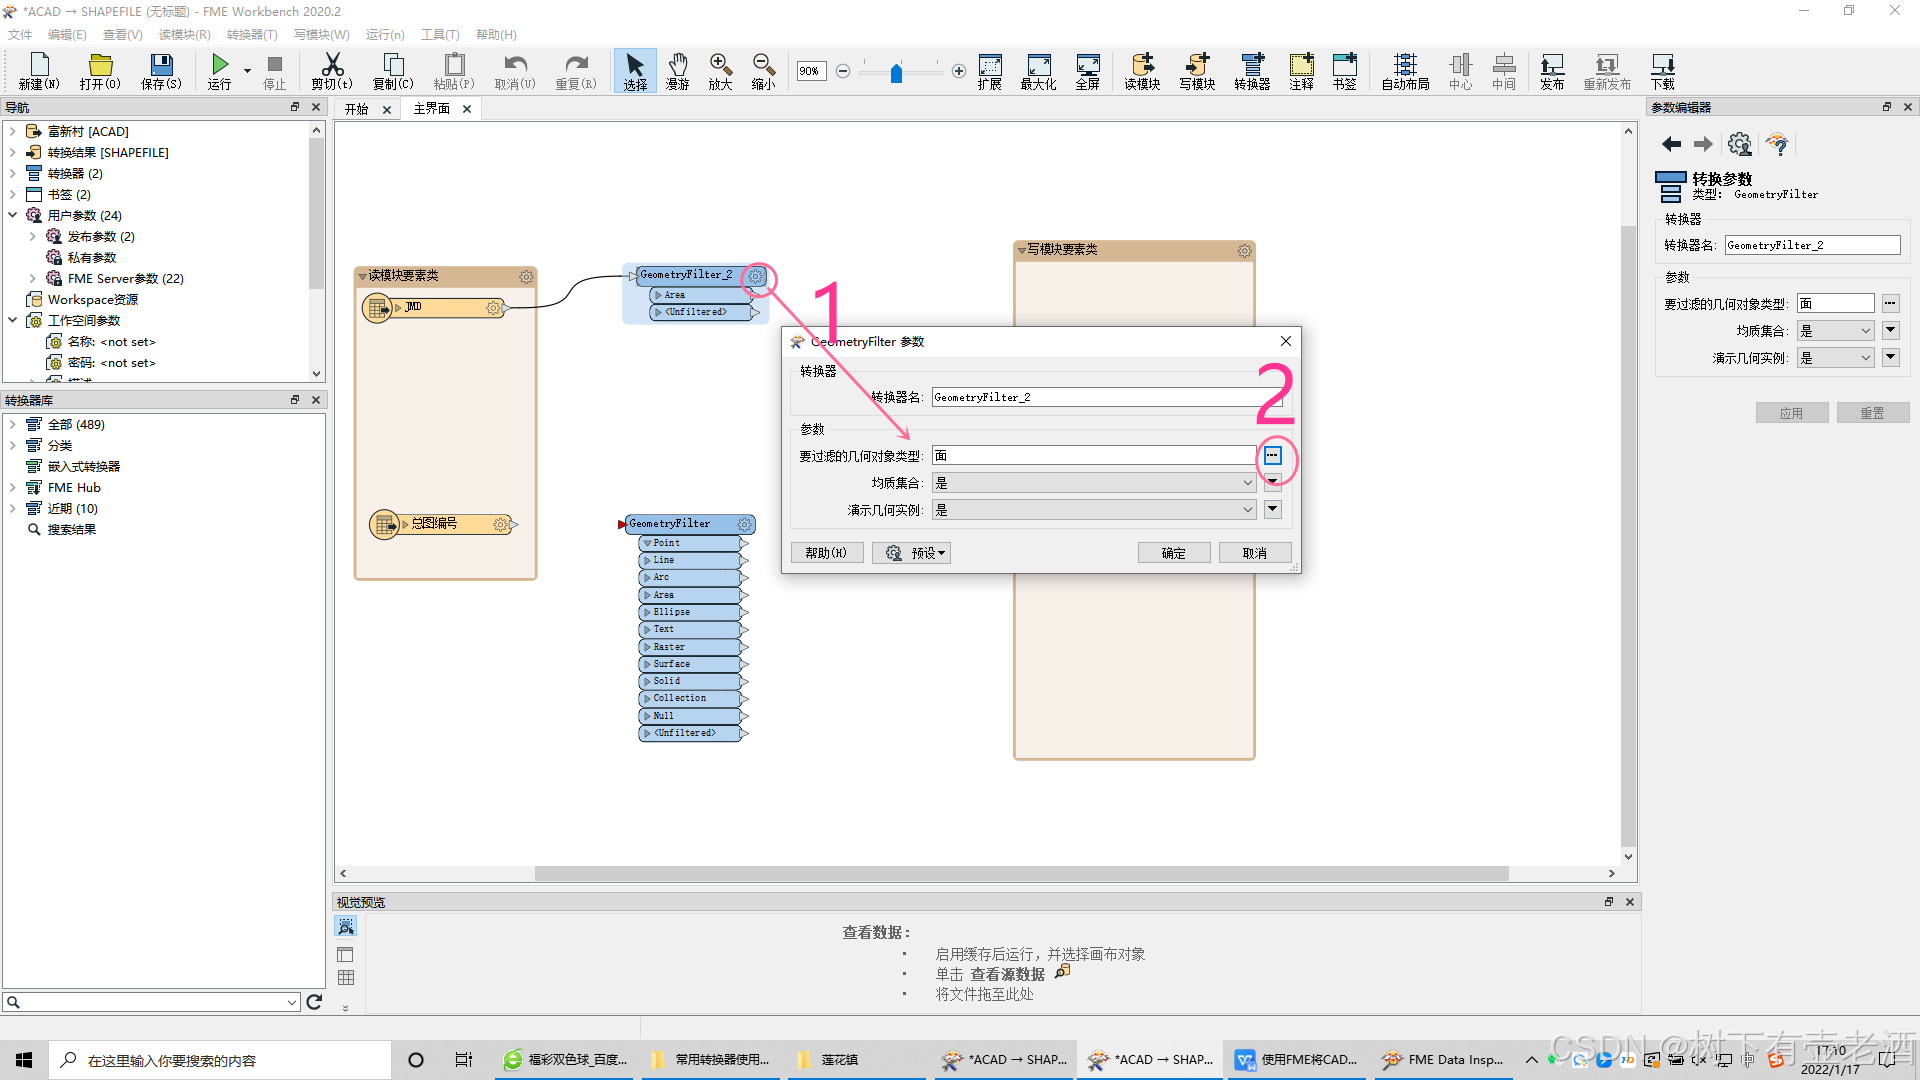The width and height of the screenshot is (1920, 1080).
Task: Open the 均质集合 dropdown in the dialog
Action: click(x=1247, y=482)
